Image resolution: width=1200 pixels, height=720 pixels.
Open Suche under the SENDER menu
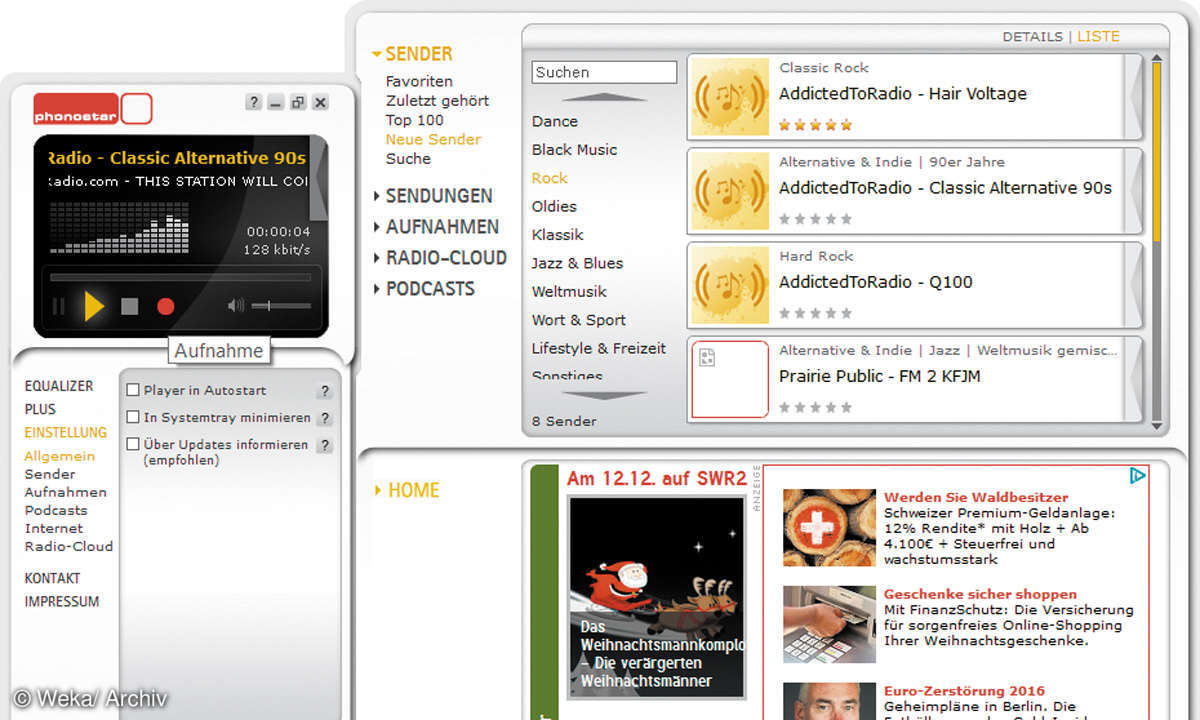pyautogui.click(x=408, y=159)
